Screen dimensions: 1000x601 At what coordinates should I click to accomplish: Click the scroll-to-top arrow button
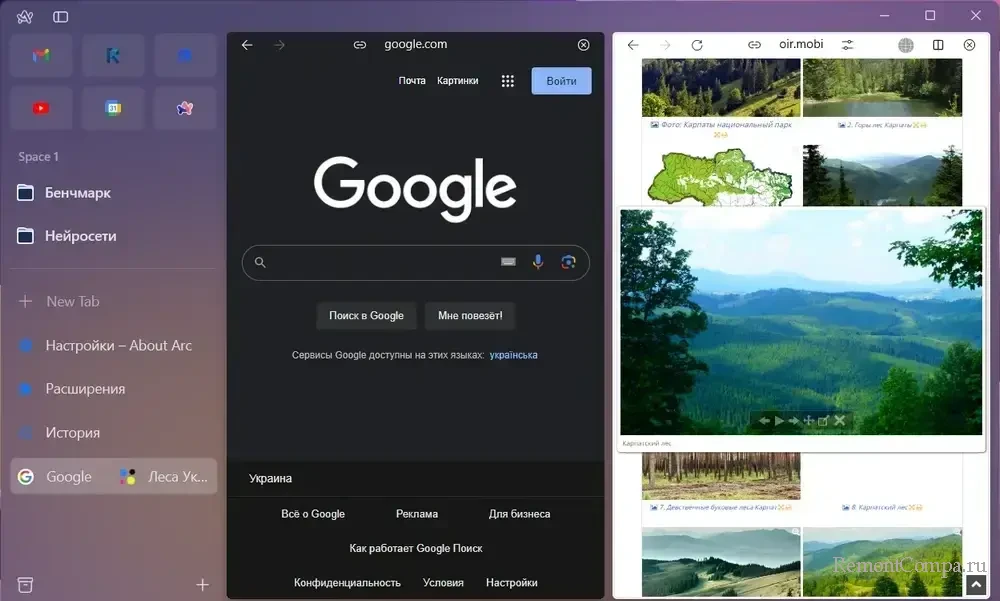click(975, 585)
